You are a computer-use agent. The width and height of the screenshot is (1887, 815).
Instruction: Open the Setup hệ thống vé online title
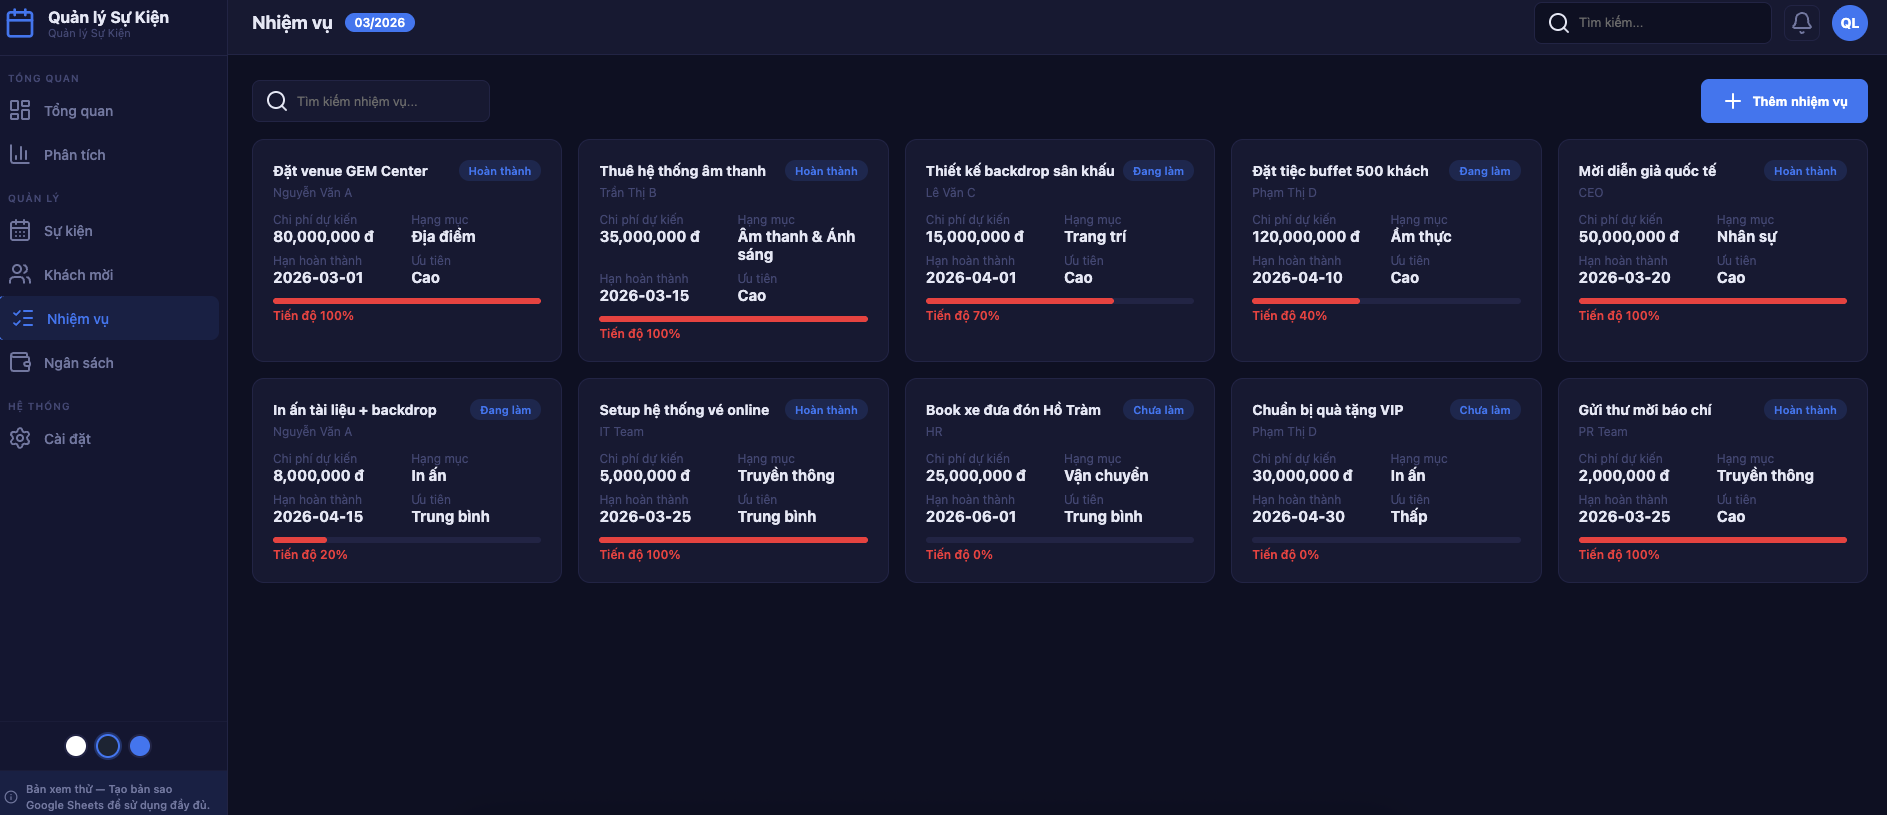(684, 410)
